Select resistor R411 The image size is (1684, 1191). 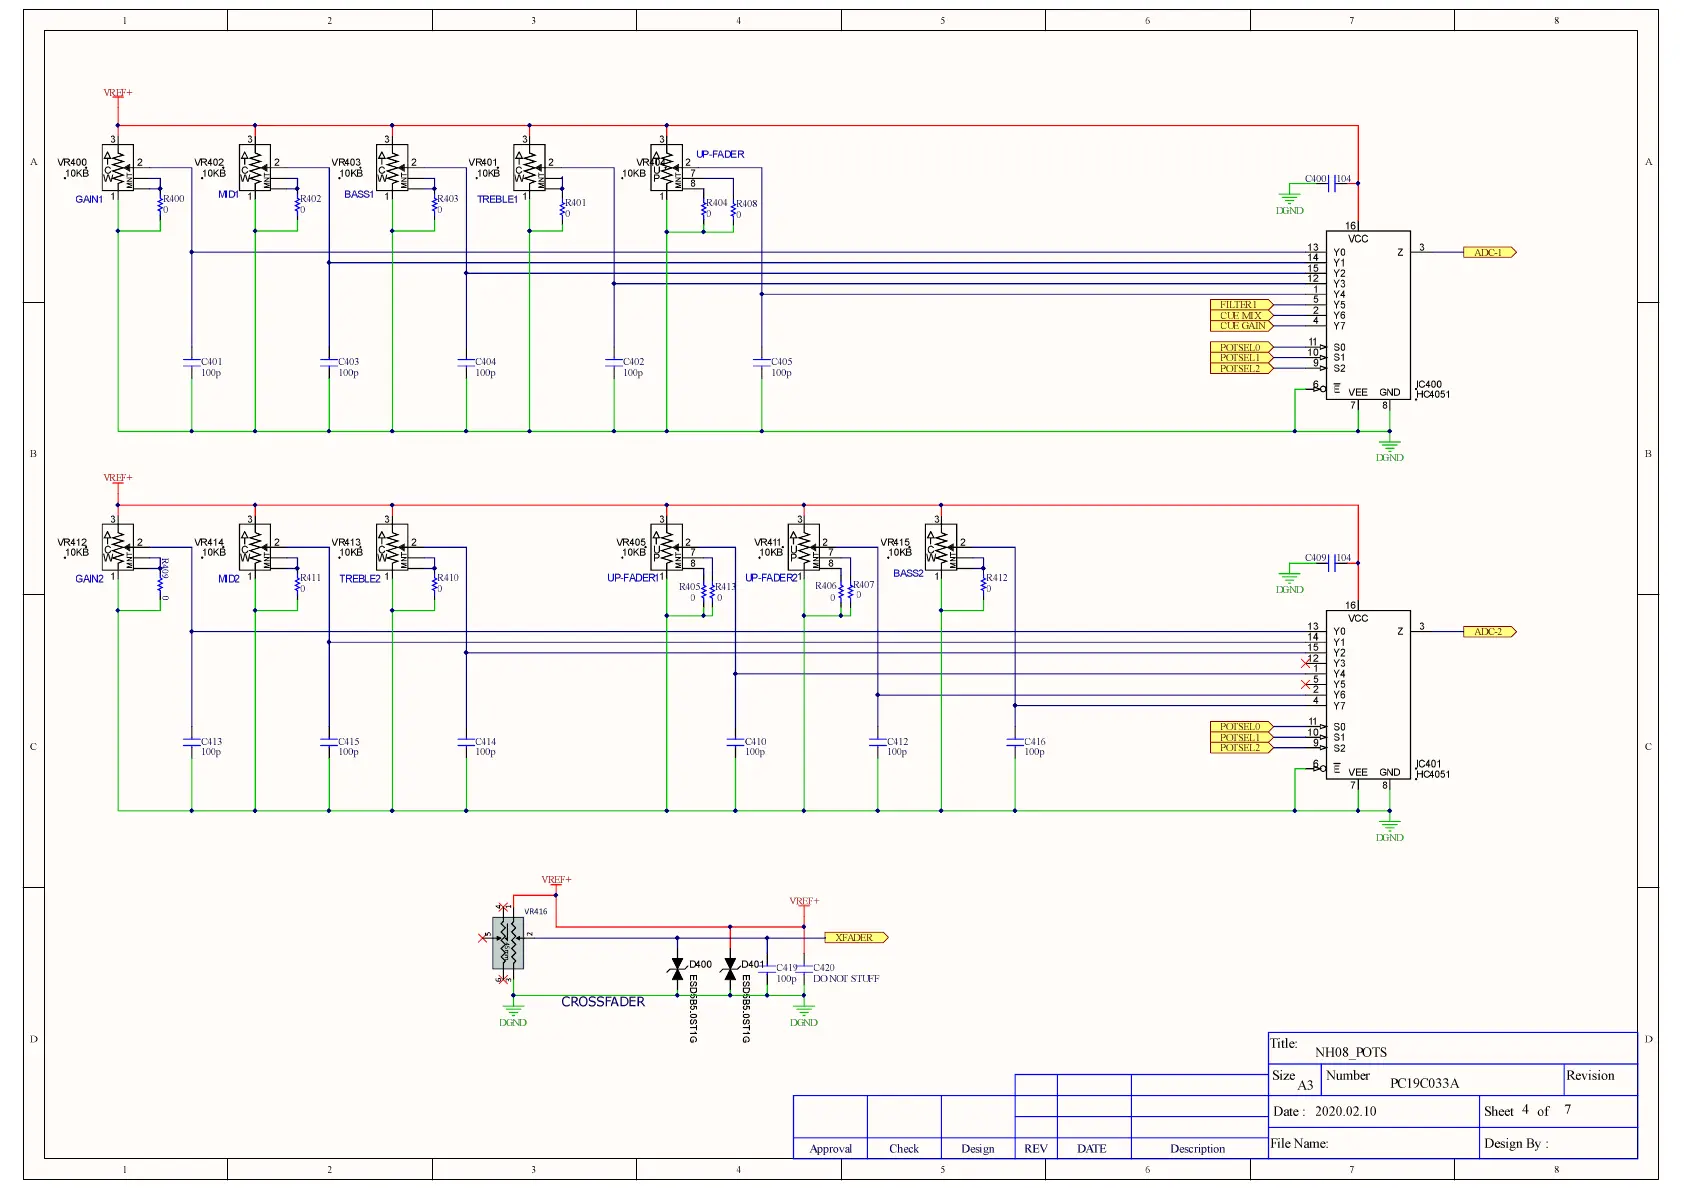(x=298, y=584)
